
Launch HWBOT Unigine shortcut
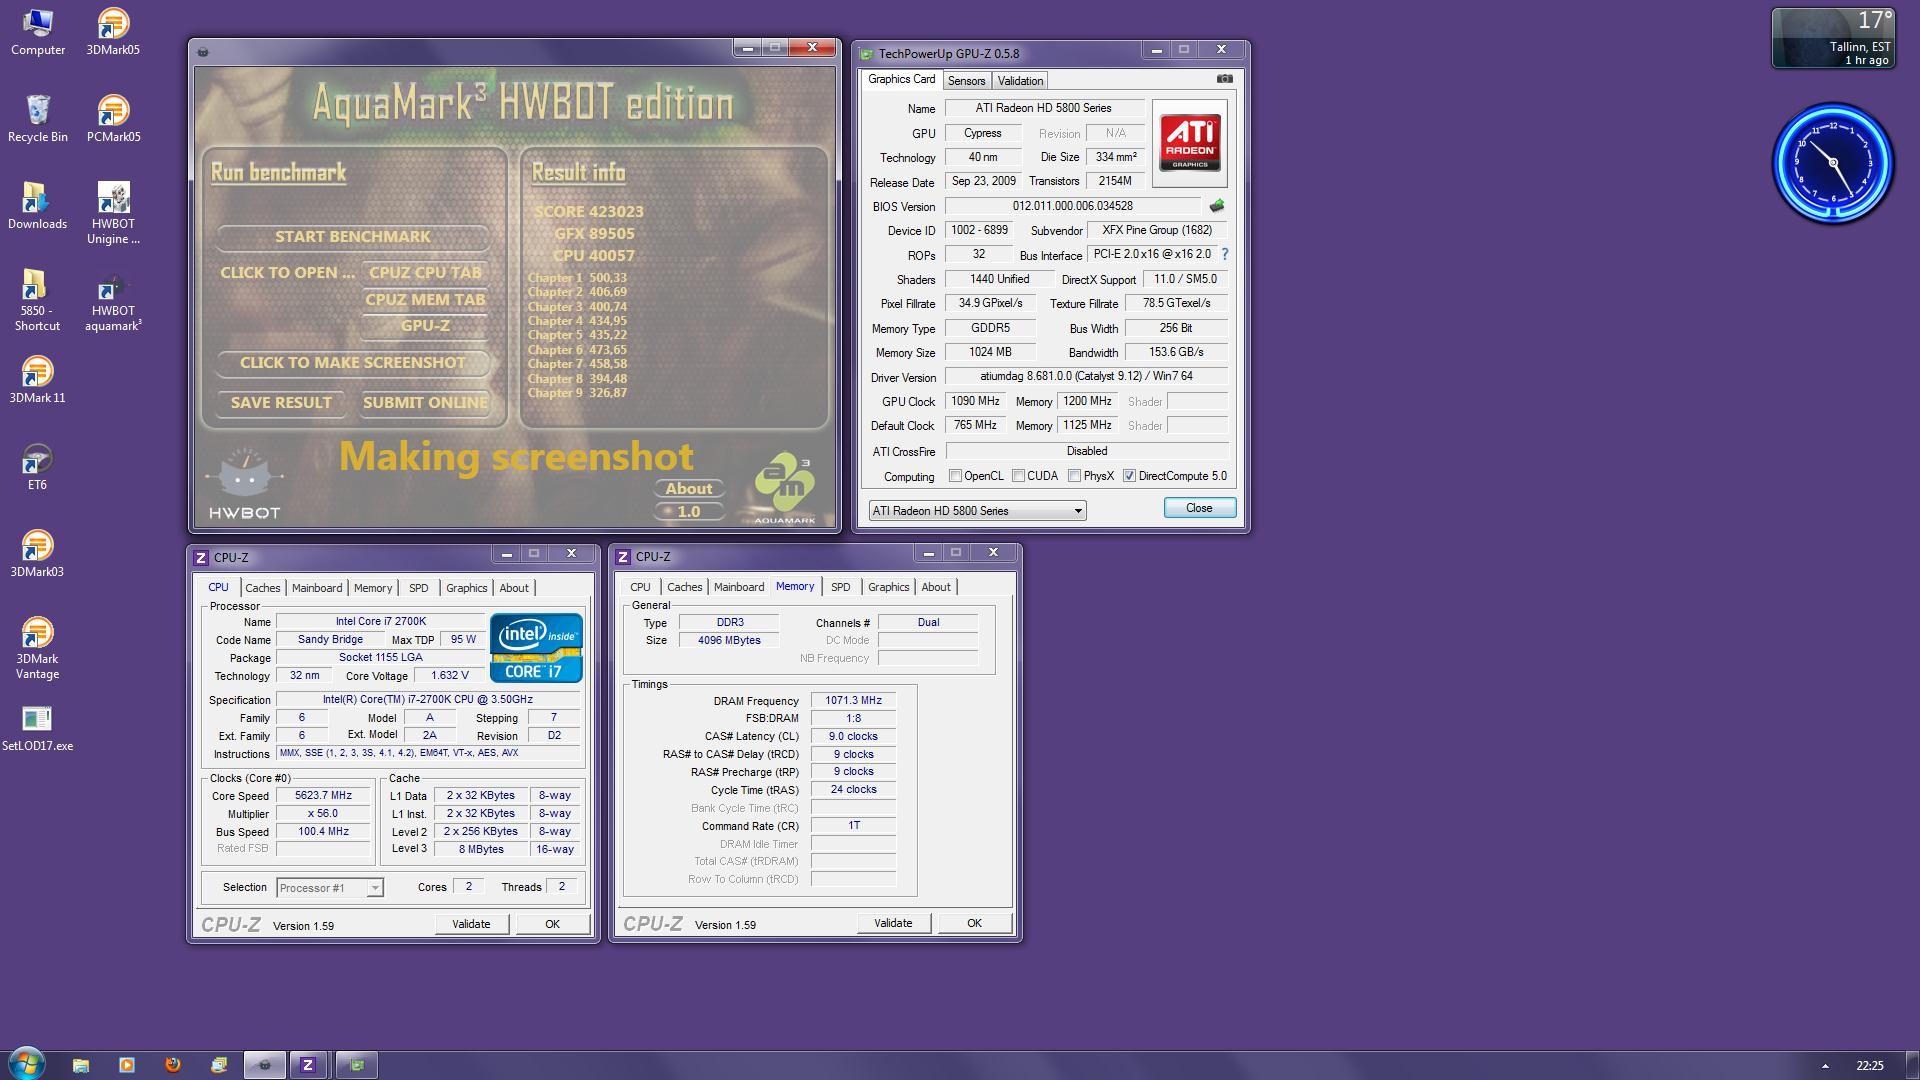pyautogui.click(x=113, y=213)
